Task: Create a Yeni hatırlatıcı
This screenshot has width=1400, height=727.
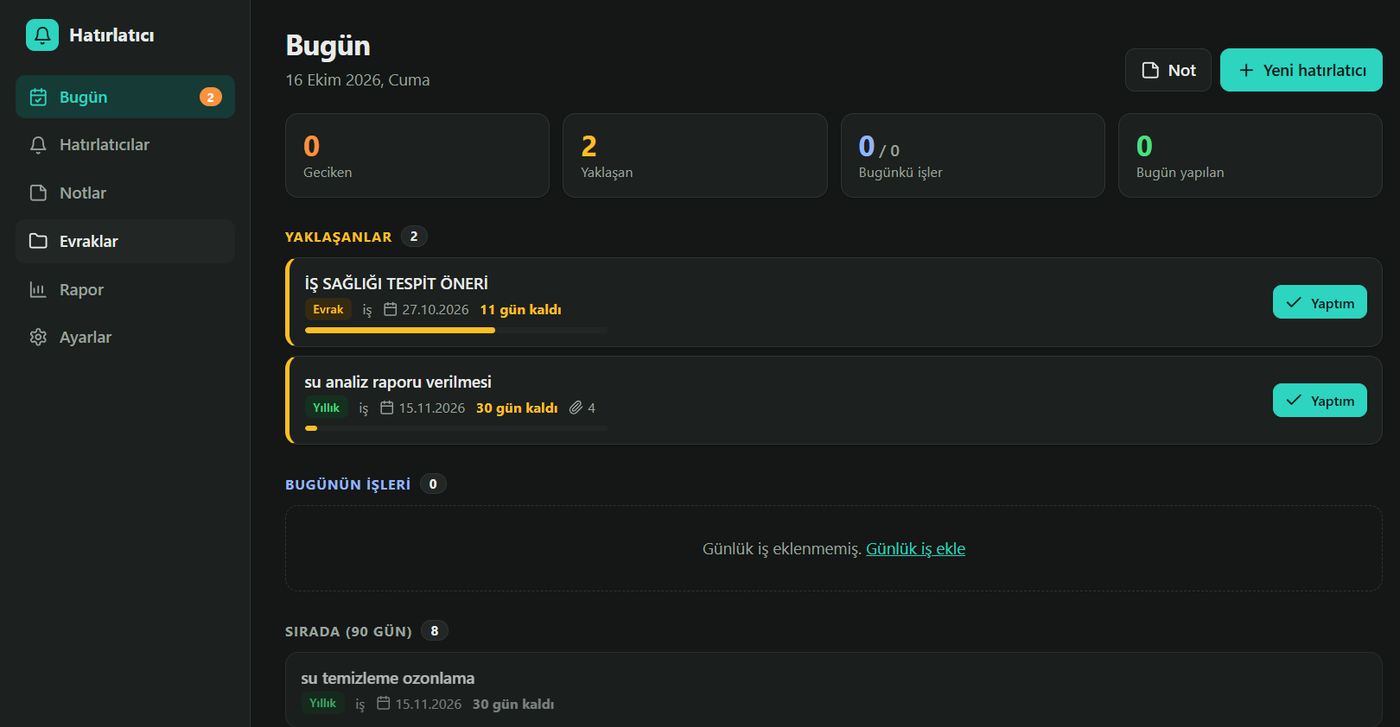Action: click(x=1301, y=70)
